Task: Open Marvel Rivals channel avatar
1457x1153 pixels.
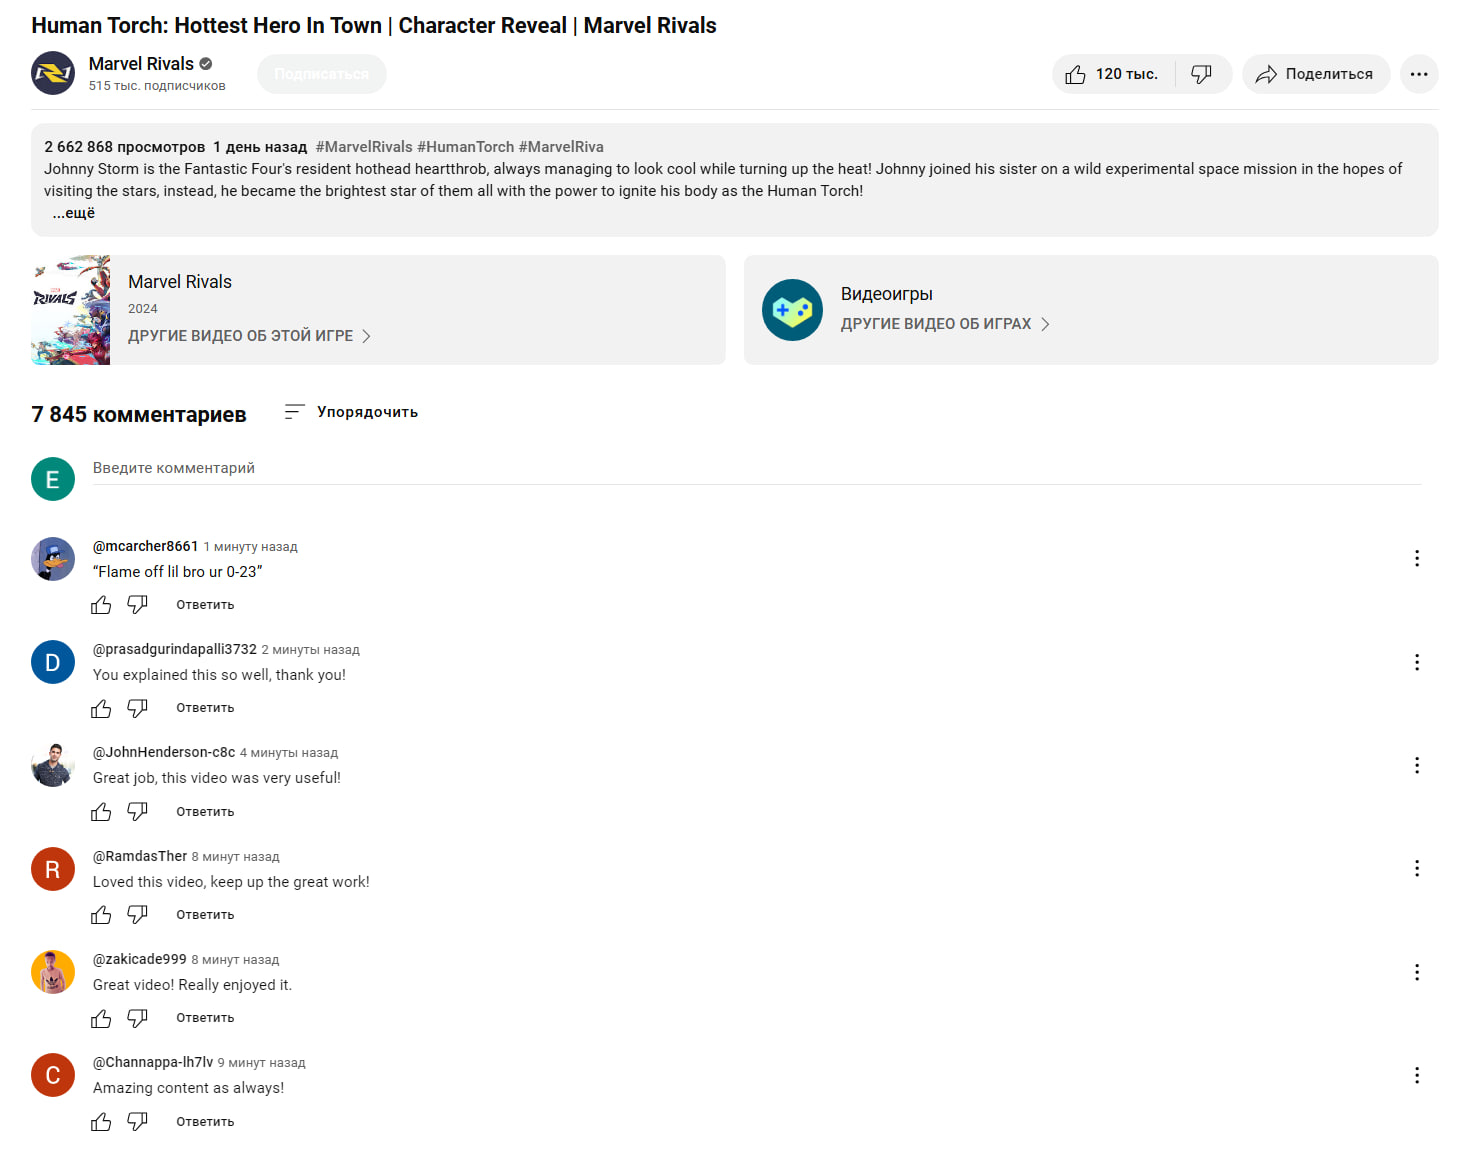Action: (53, 73)
